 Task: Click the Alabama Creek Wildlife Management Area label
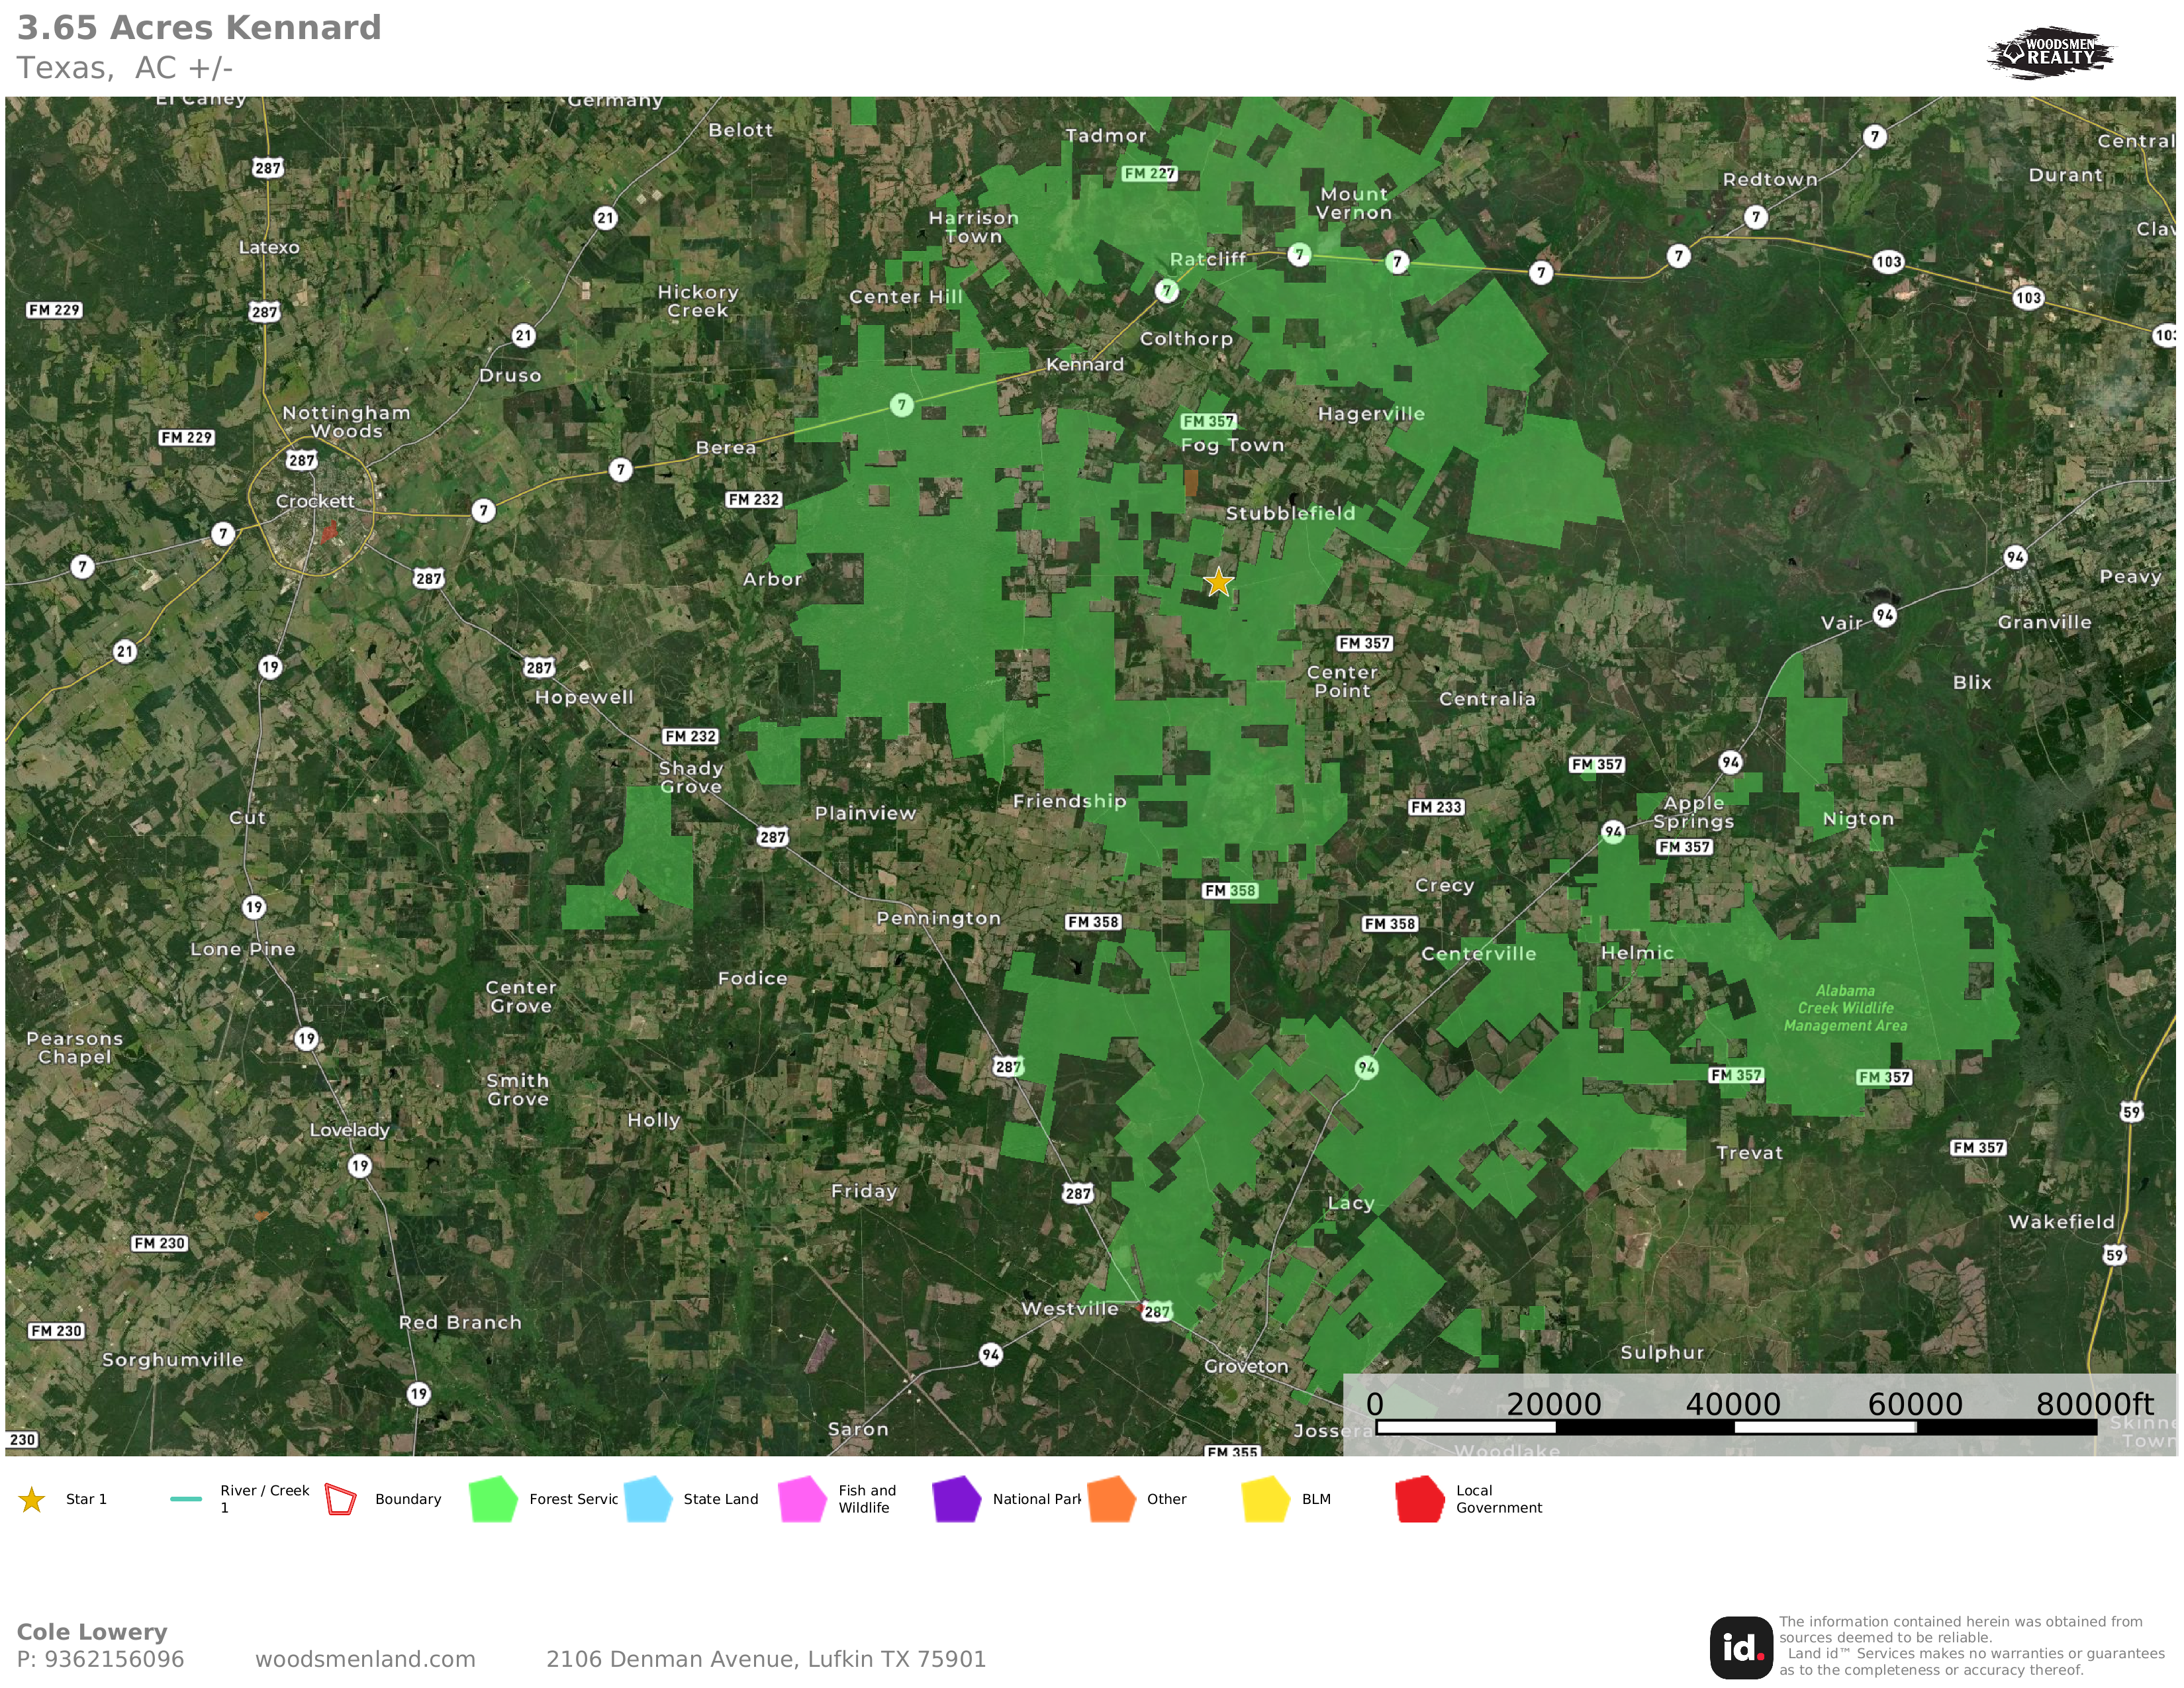coord(1845,1008)
